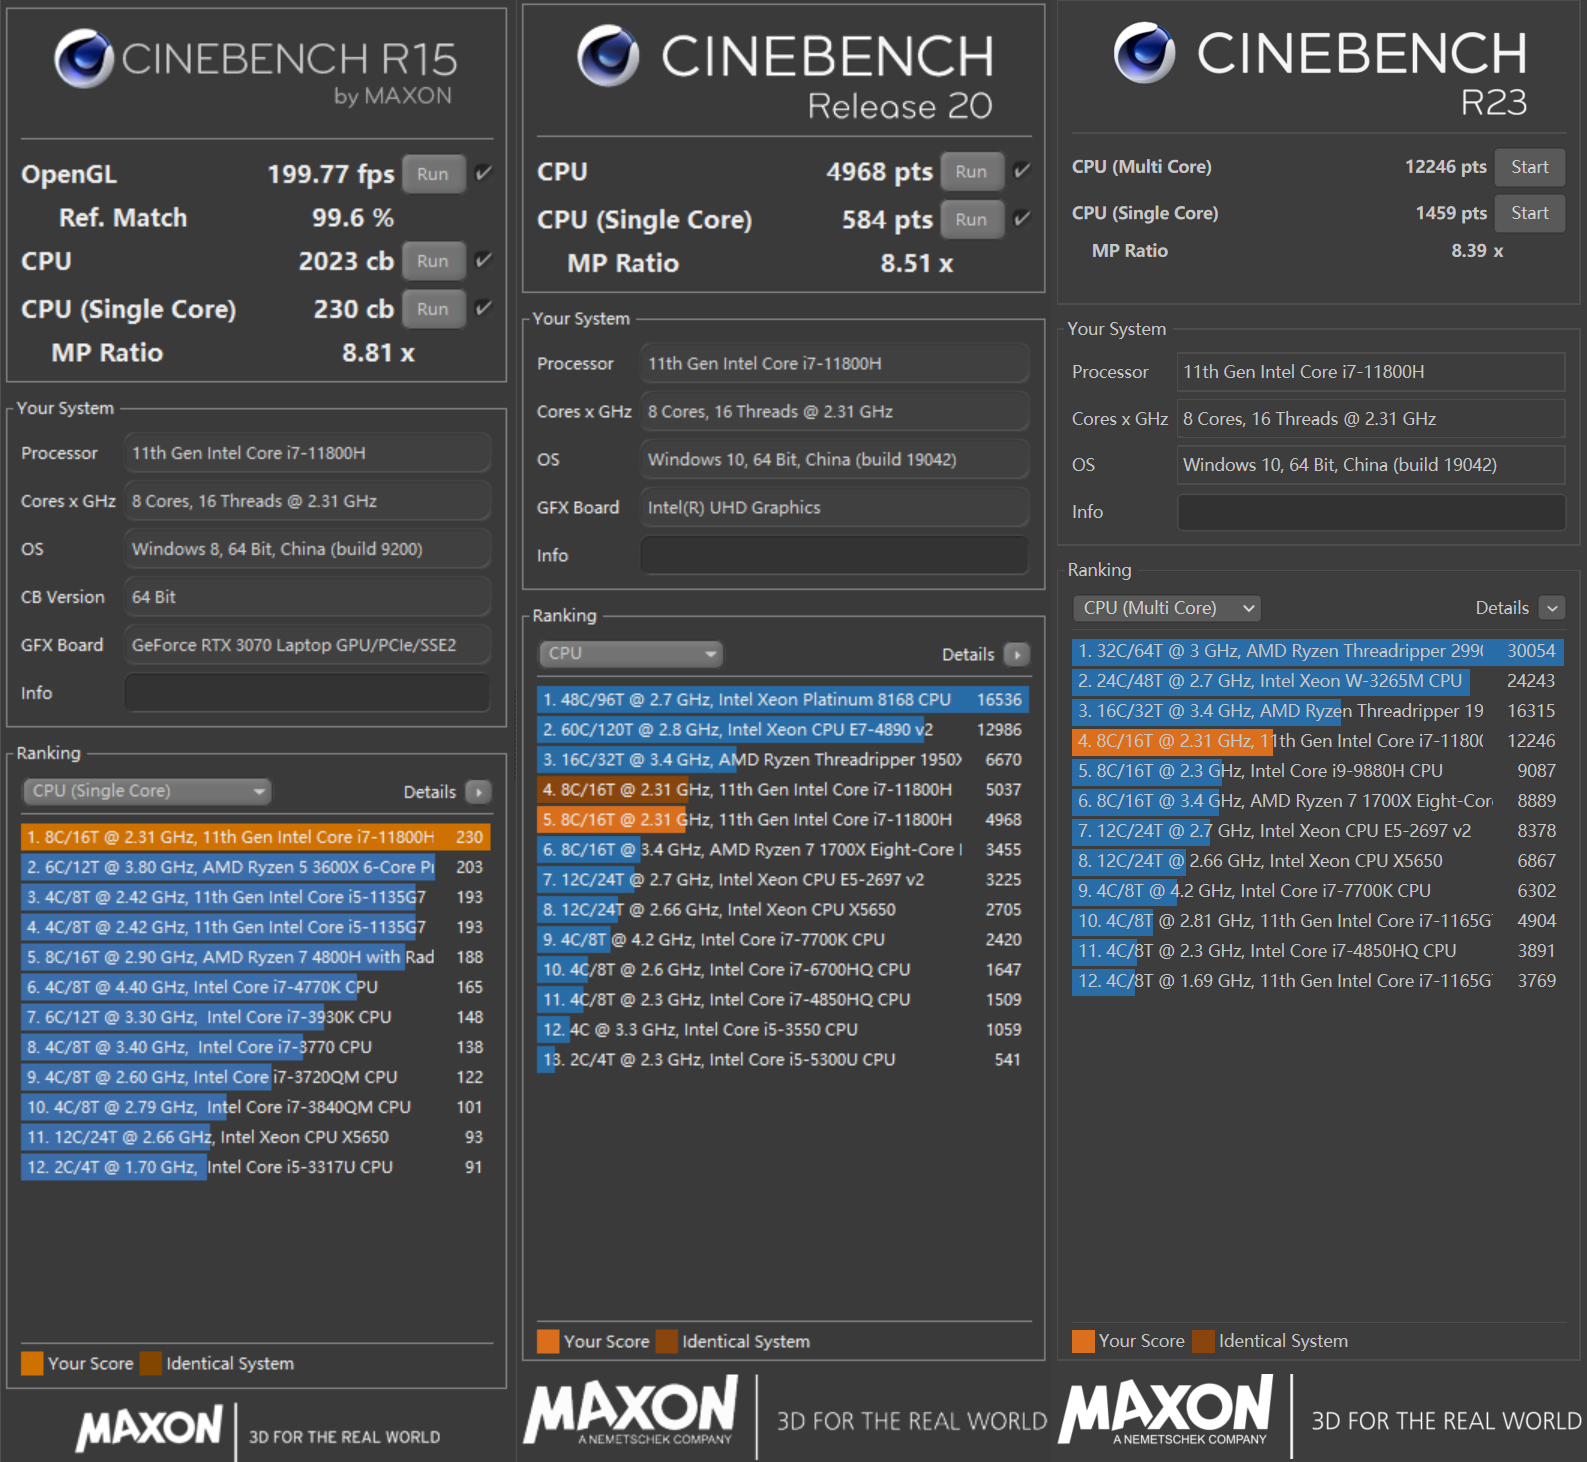Select the Xeon CPU E7-4890 v2 row in Release 20

[783, 729]
